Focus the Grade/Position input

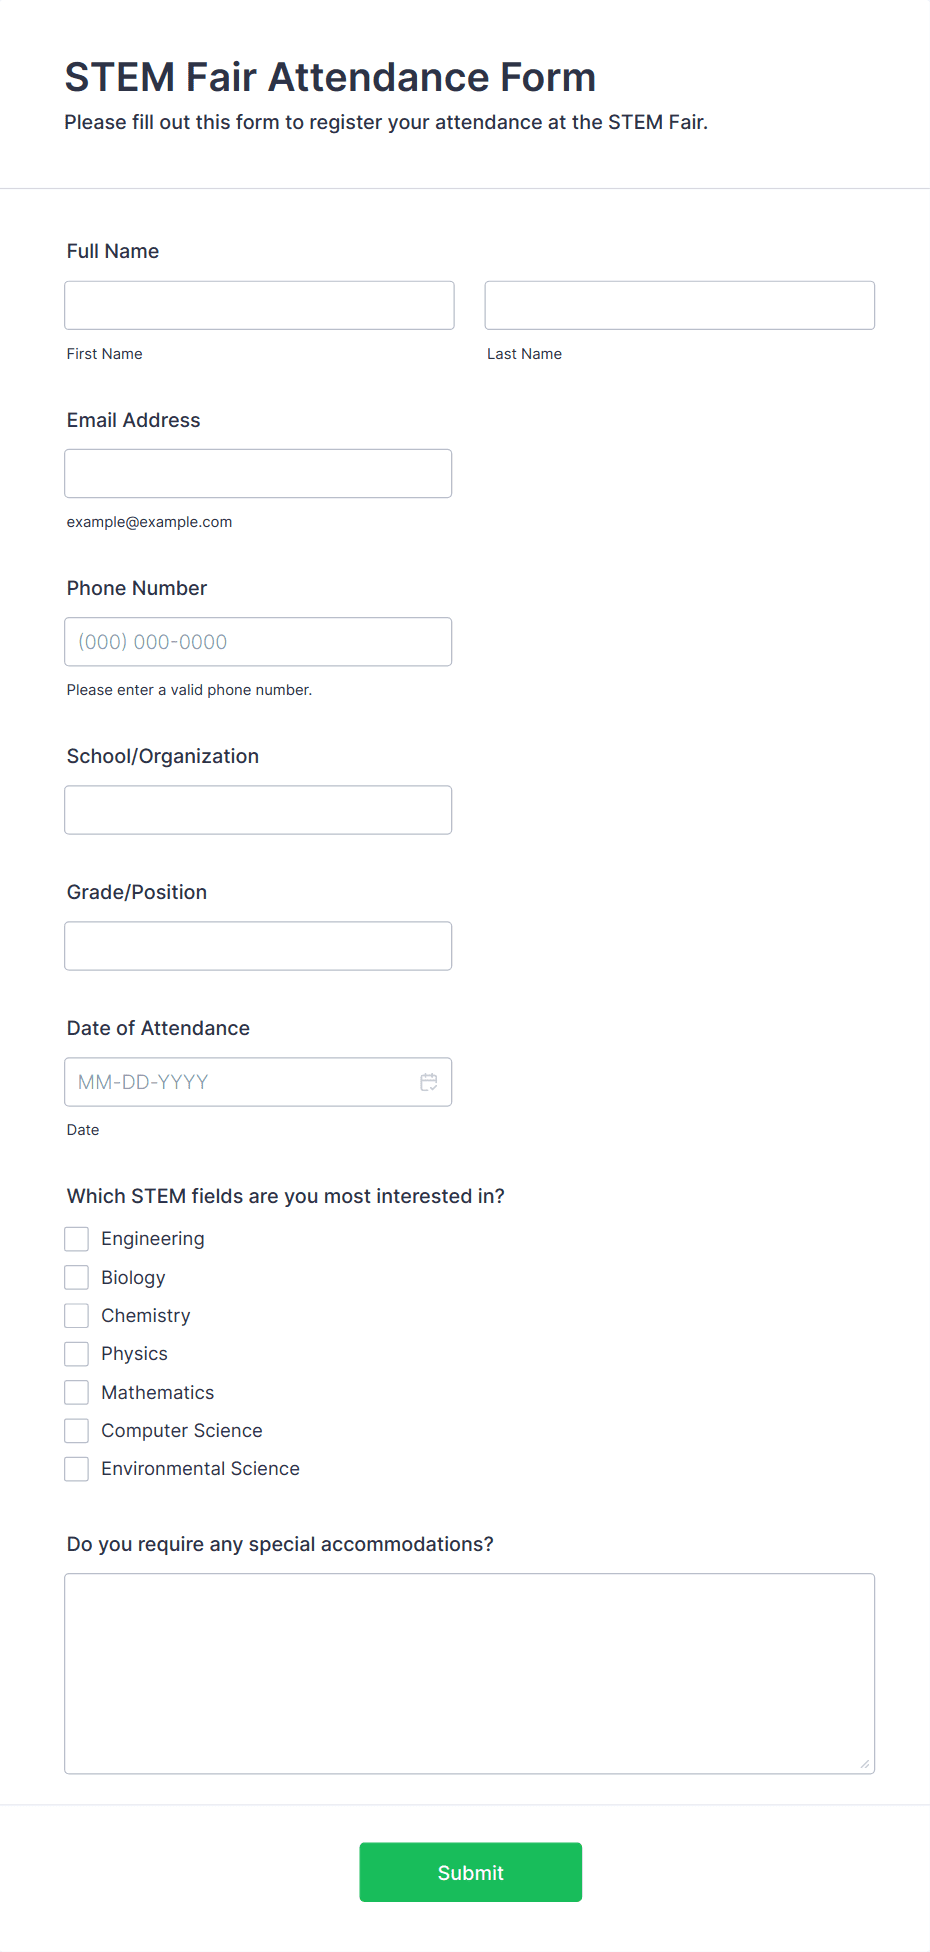pos(258,946)
